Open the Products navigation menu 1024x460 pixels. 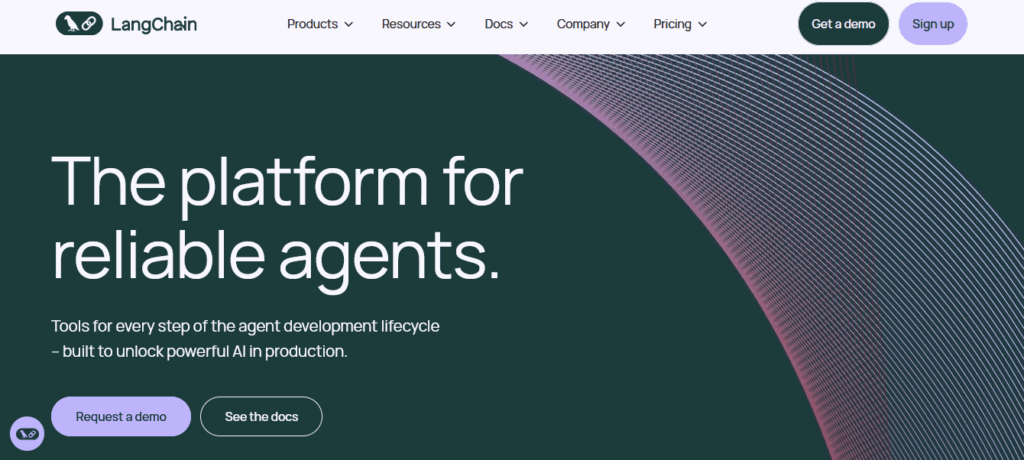click(x=312, y=24)
